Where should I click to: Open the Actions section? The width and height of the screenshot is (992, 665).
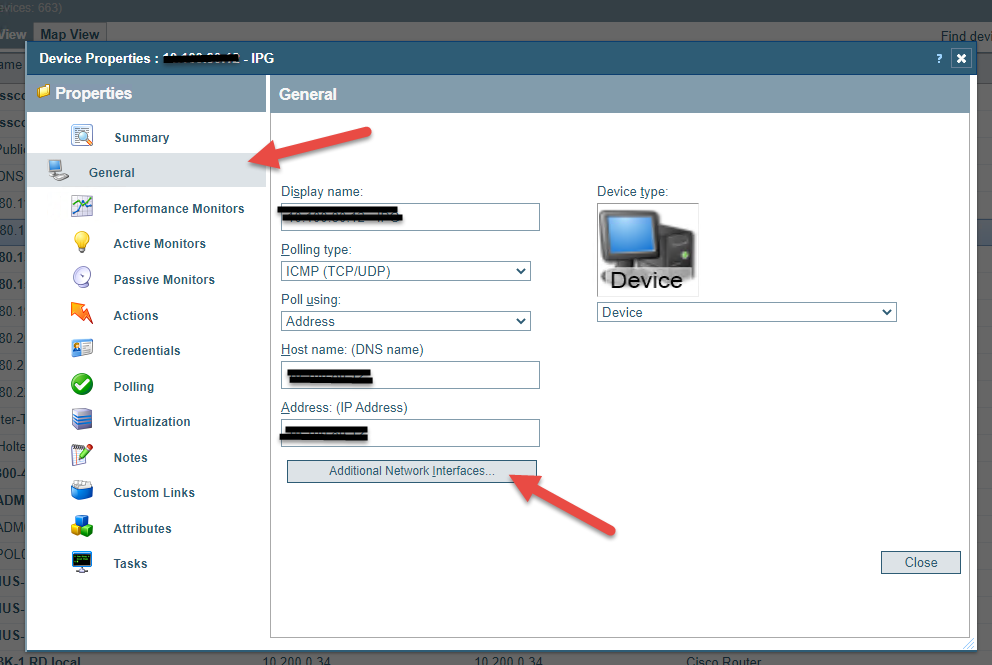[x=135, y=315]
